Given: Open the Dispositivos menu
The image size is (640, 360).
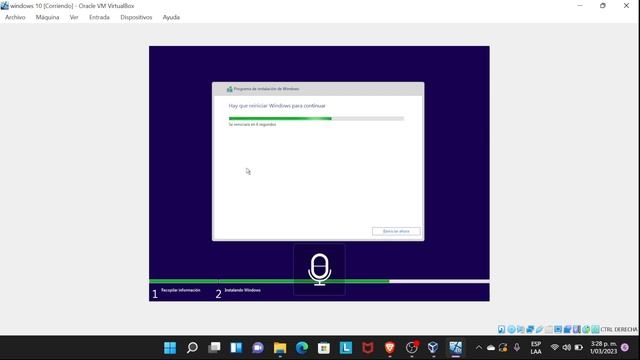Looking at the screenshot, I should (x=136, y=17).
